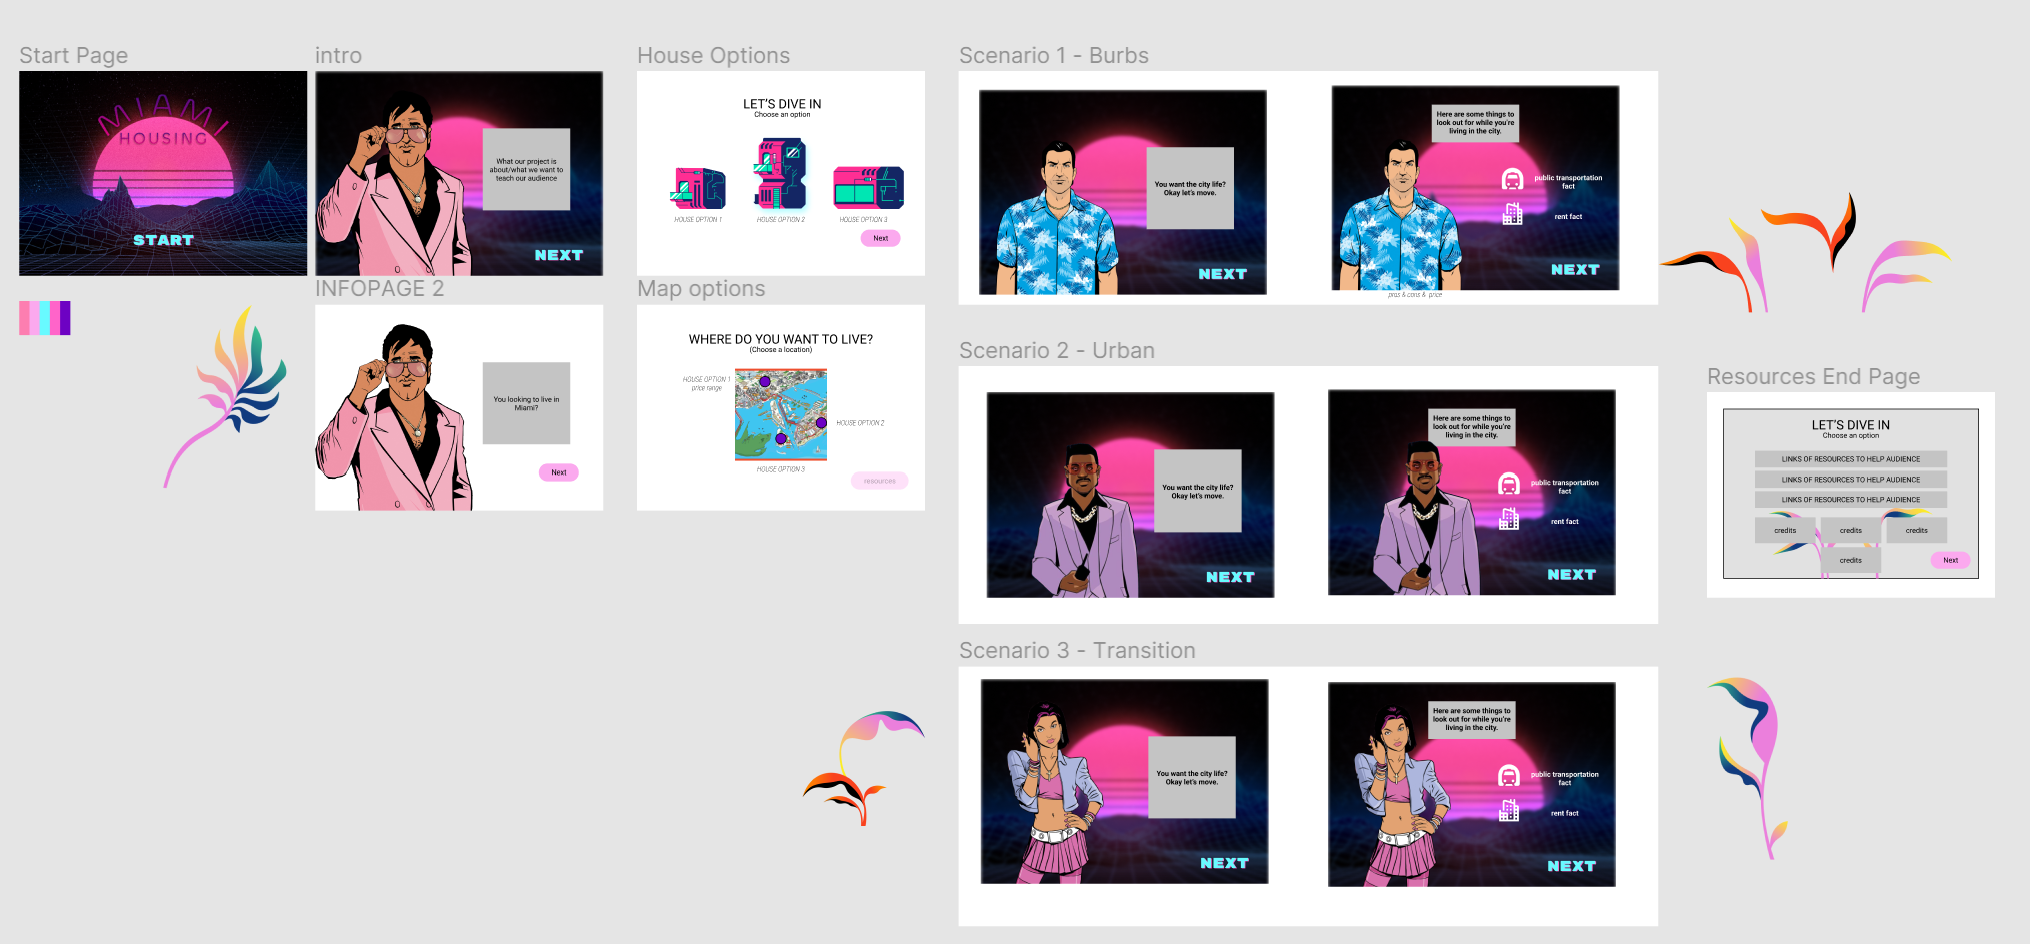The height and width of the screenshot is (944, 2030).
Task: Click START on the Miami Housing start page
Action: (163, 240)
